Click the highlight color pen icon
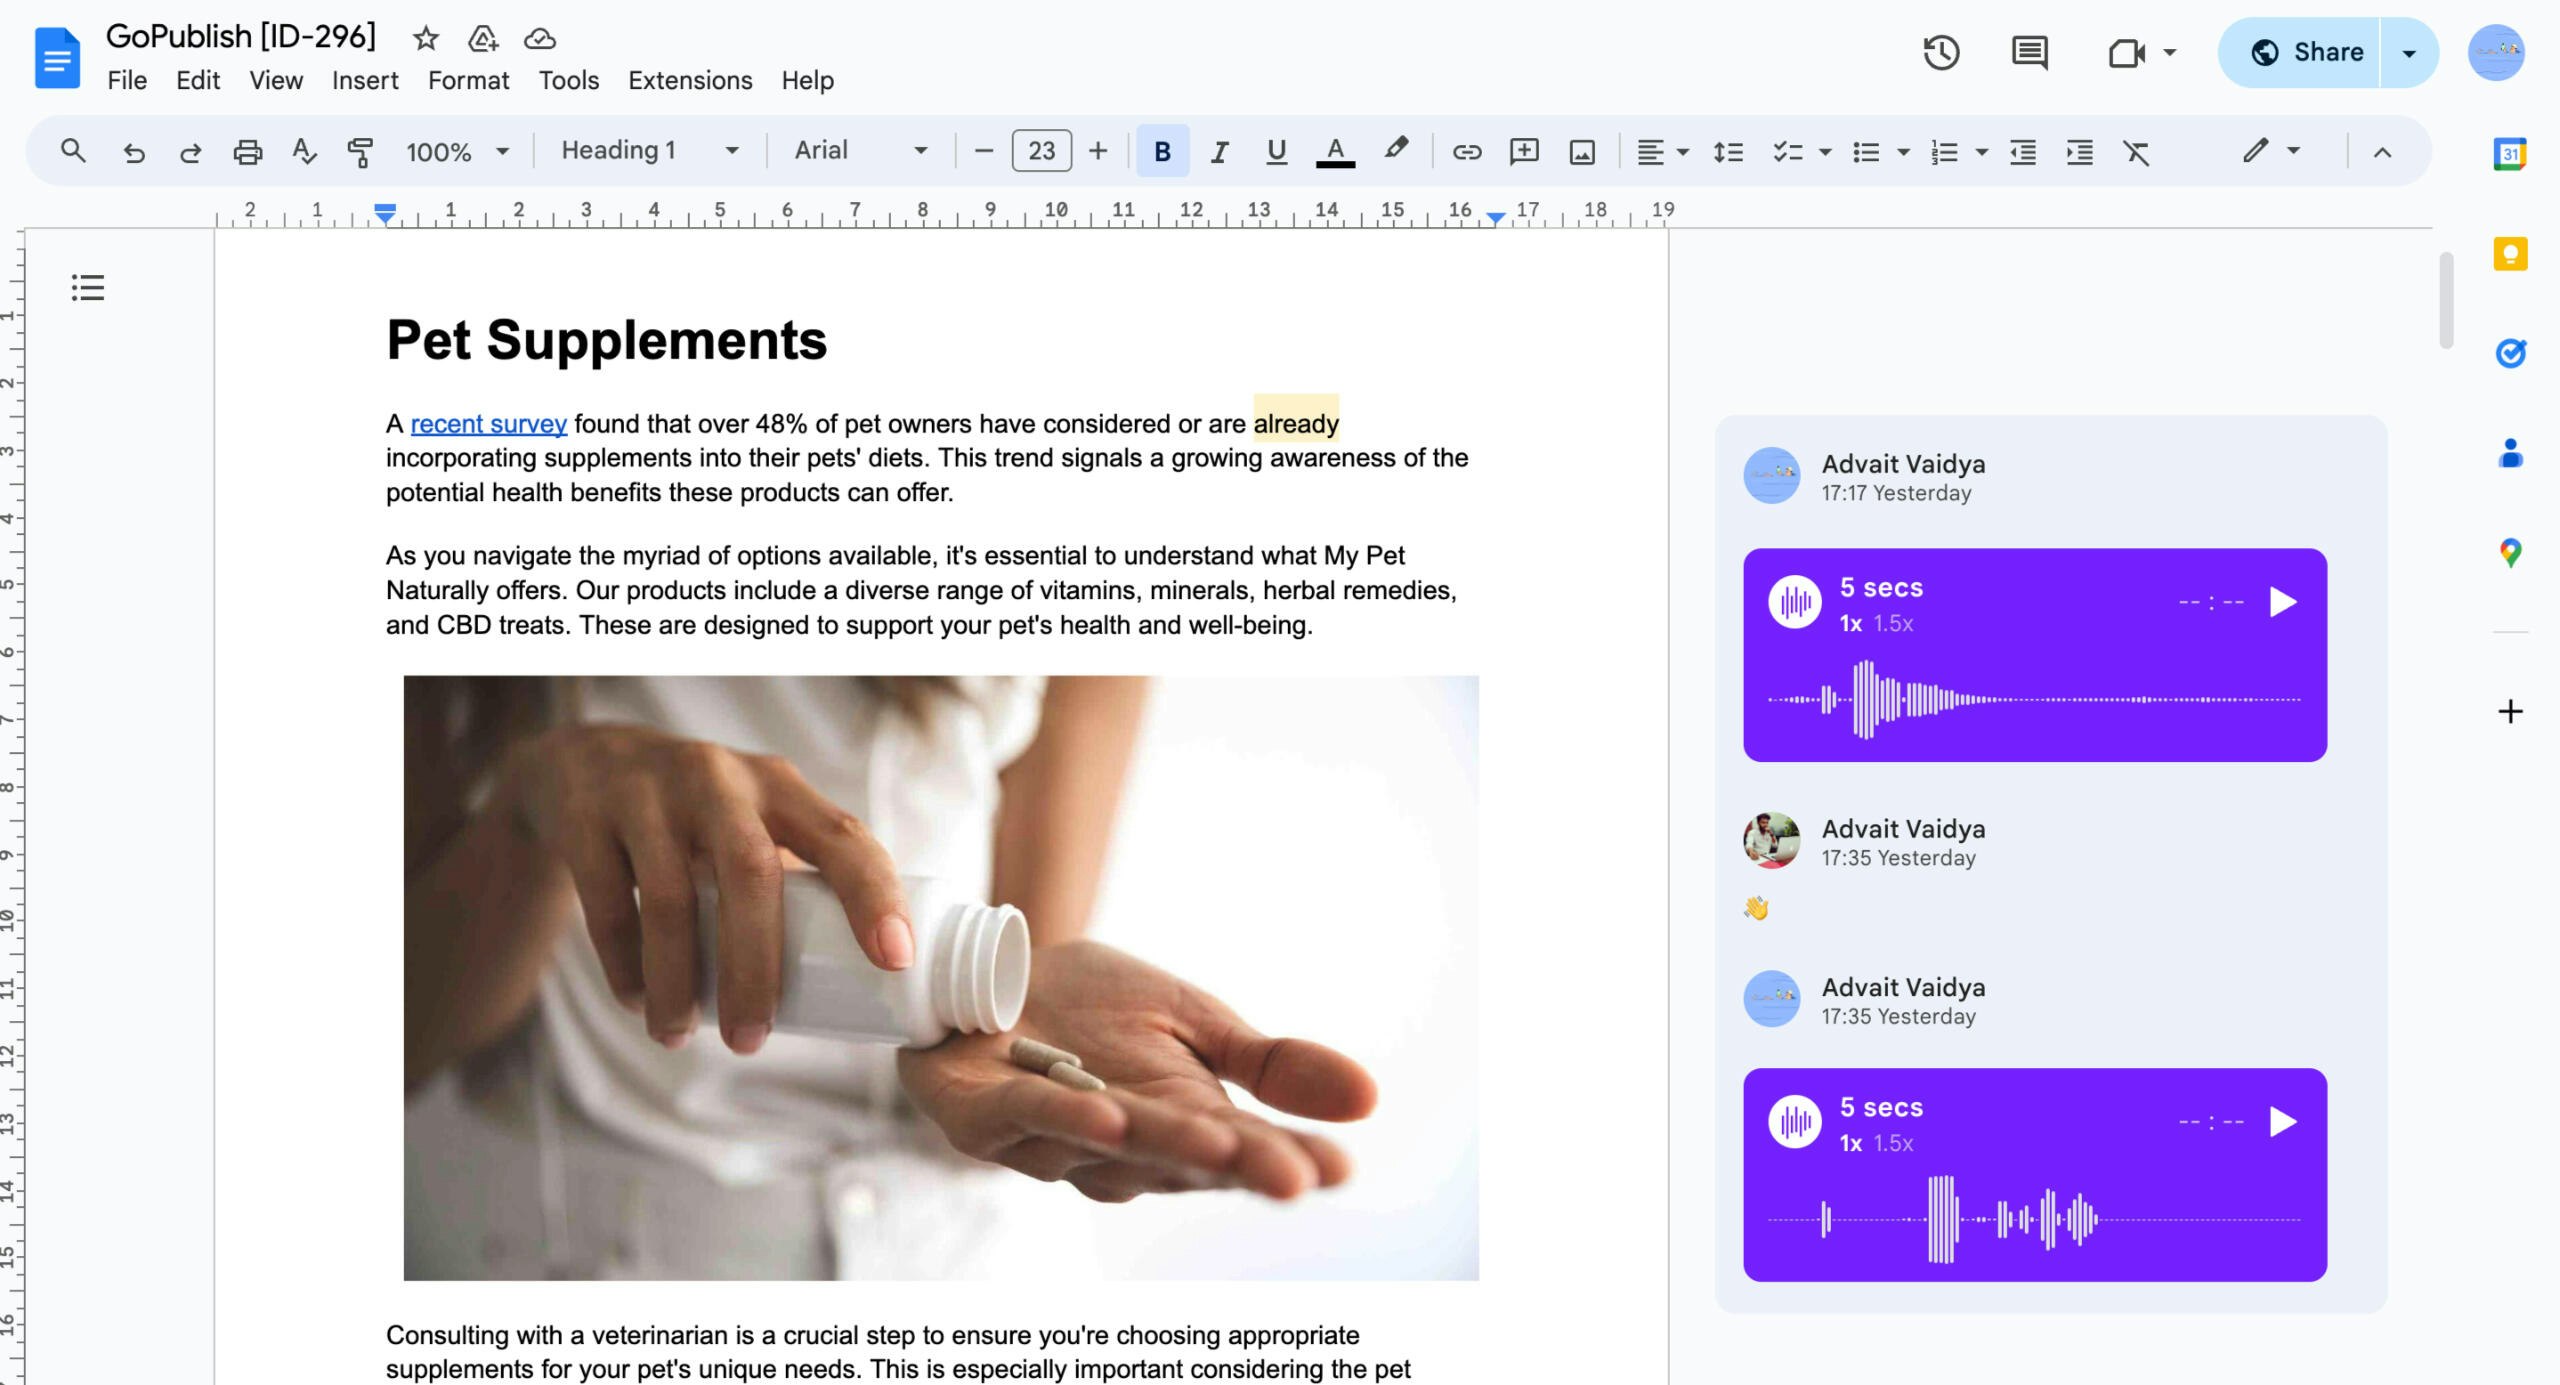2560x1385 pixels. pyautogui.click(x=1395, y=150)
